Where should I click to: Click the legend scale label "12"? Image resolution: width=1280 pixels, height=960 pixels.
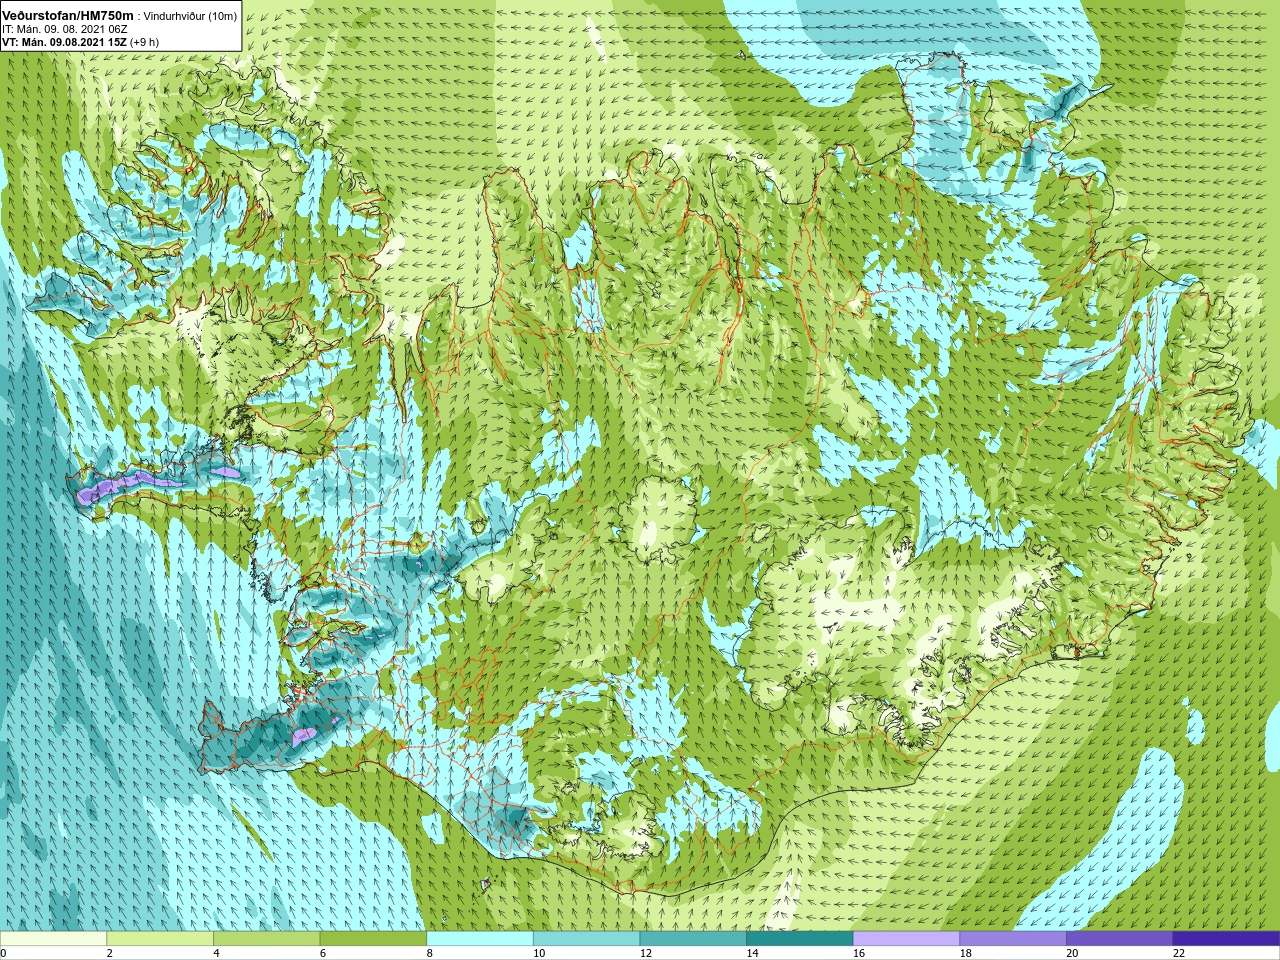pyautogui.click(x=646, y=953)
